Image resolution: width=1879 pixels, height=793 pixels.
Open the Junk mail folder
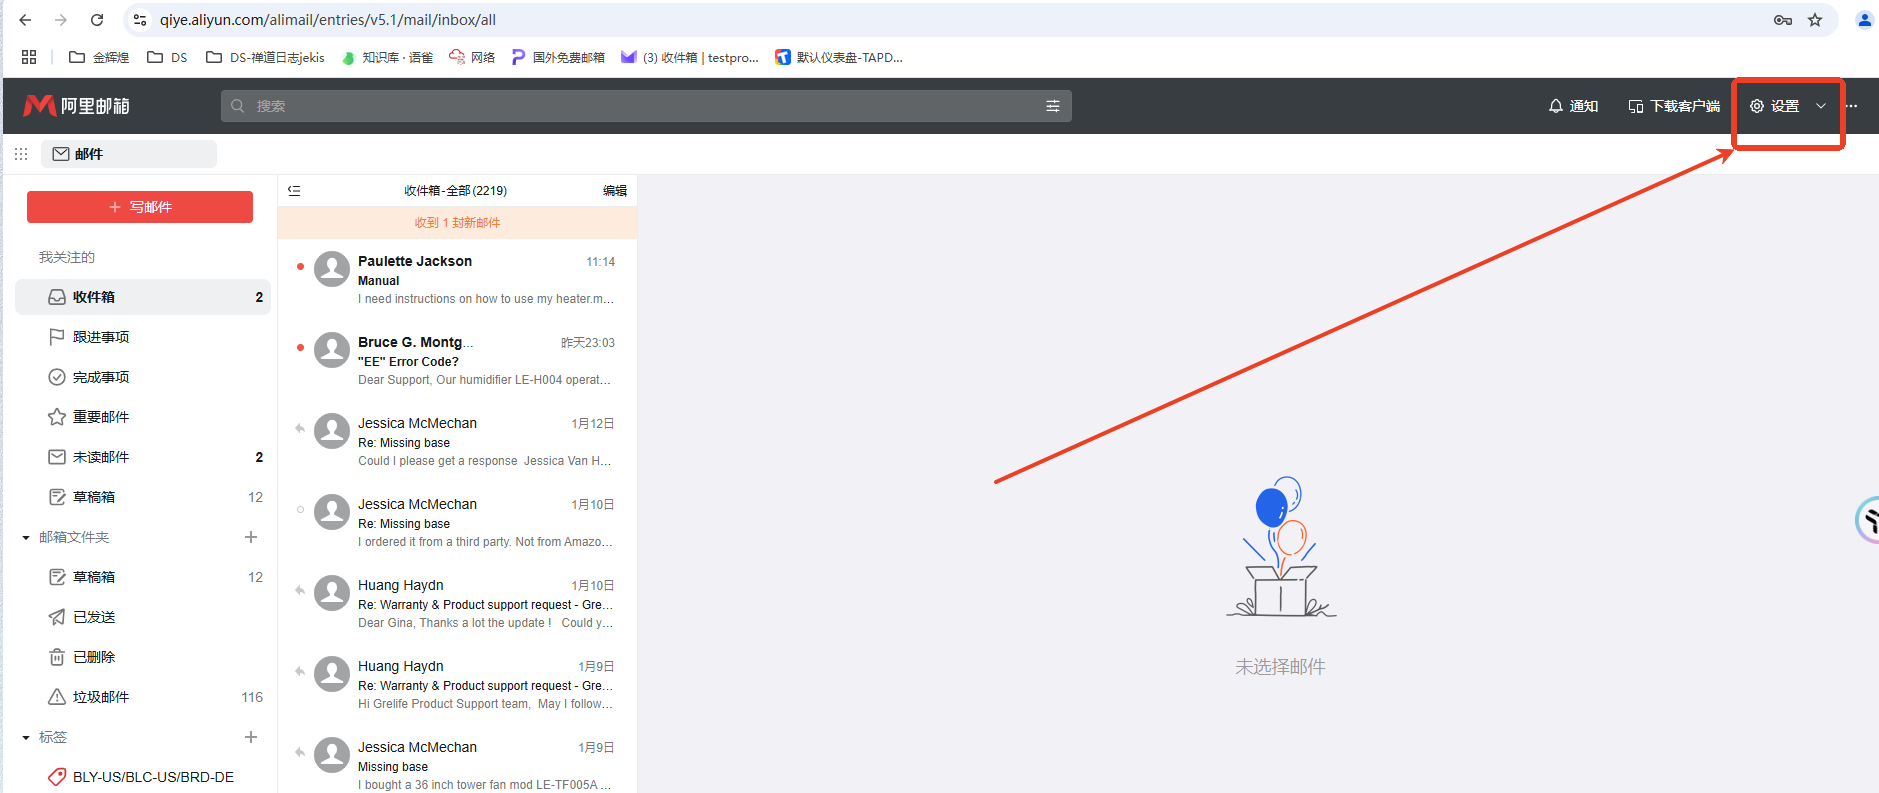[100, 697]
